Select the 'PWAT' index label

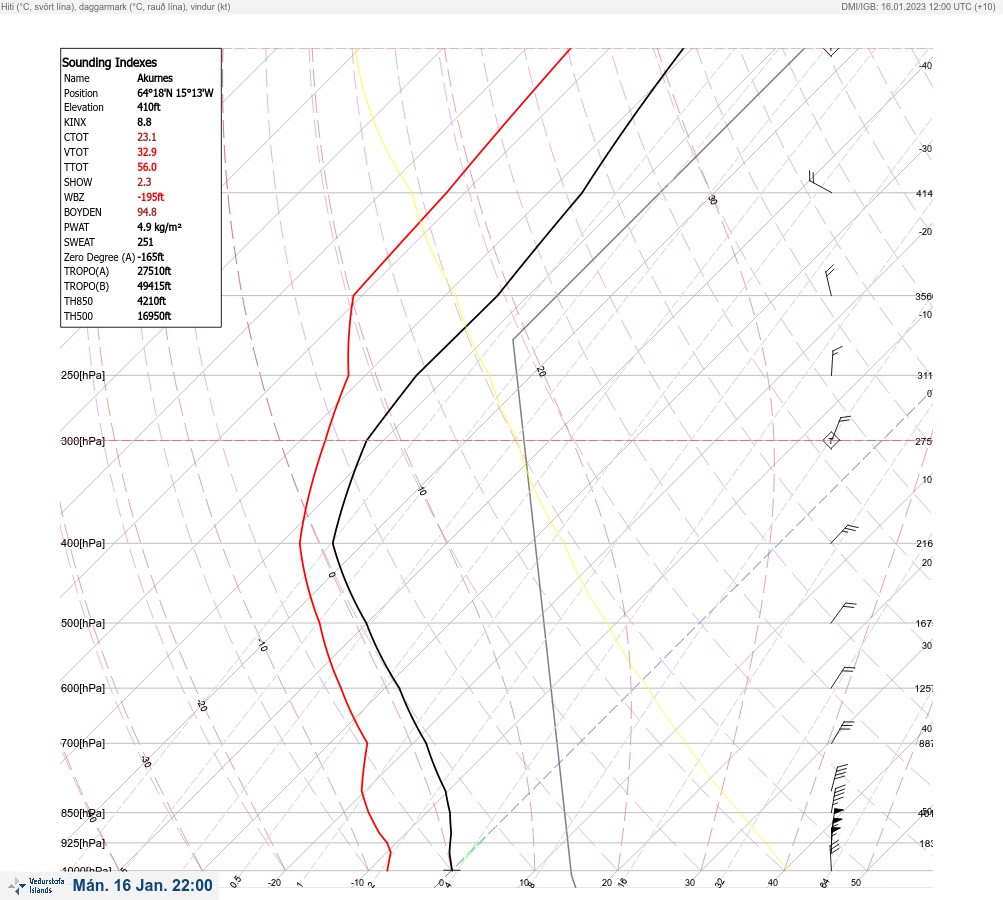click(76, 227)
